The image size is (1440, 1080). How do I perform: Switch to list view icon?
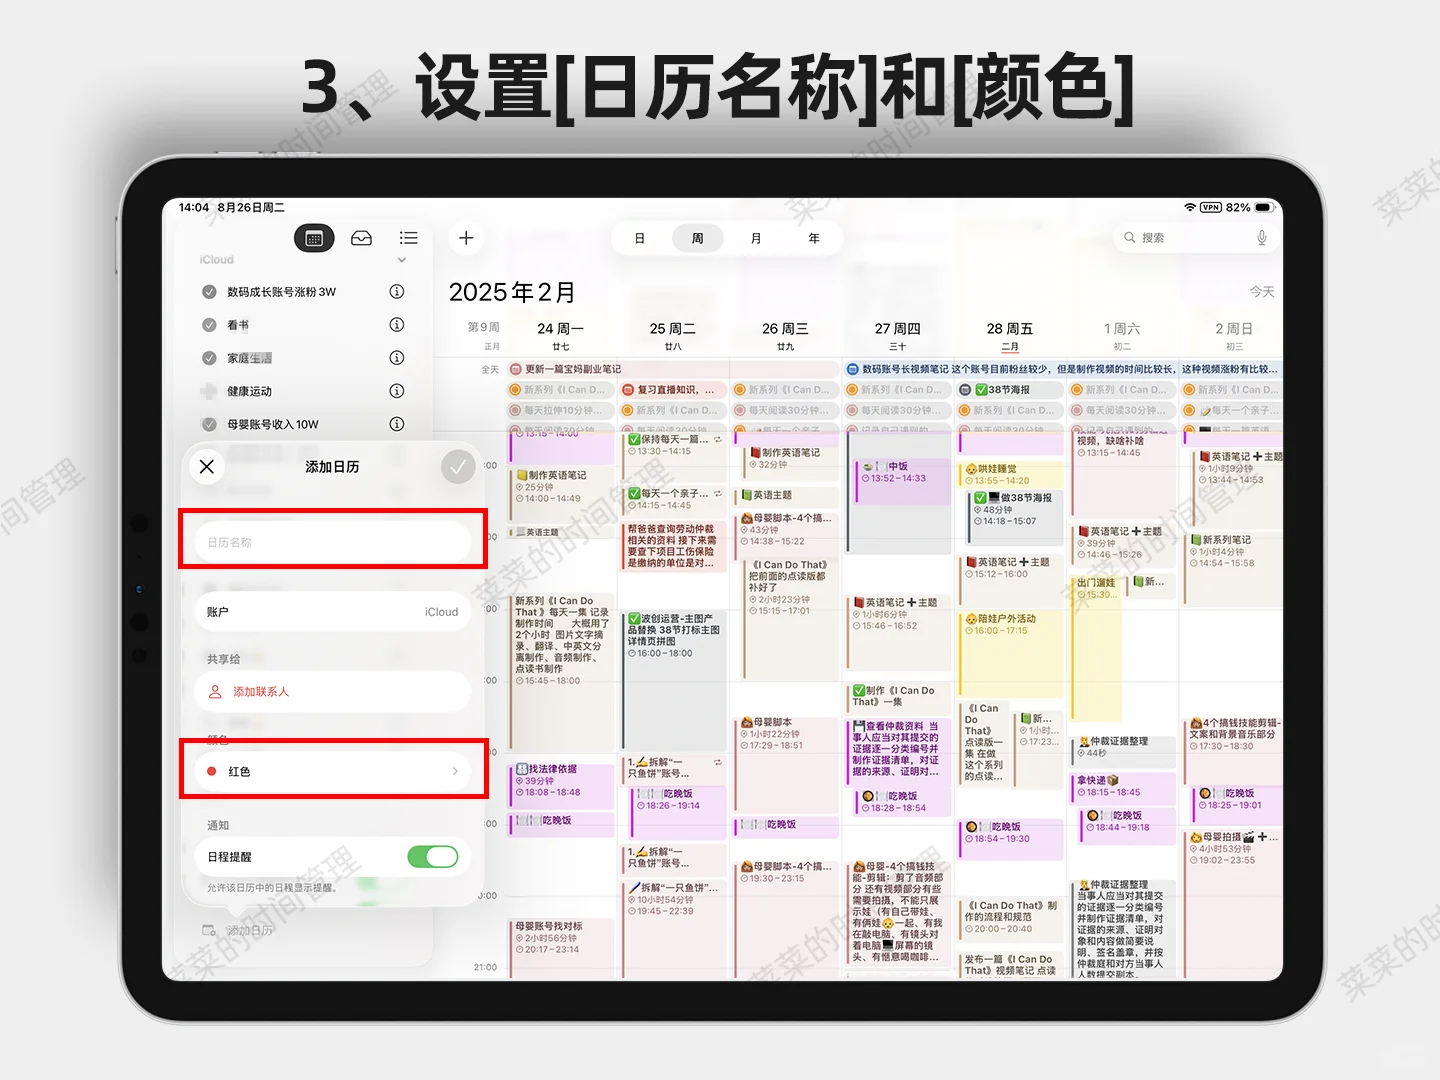[x=408, y=238]
